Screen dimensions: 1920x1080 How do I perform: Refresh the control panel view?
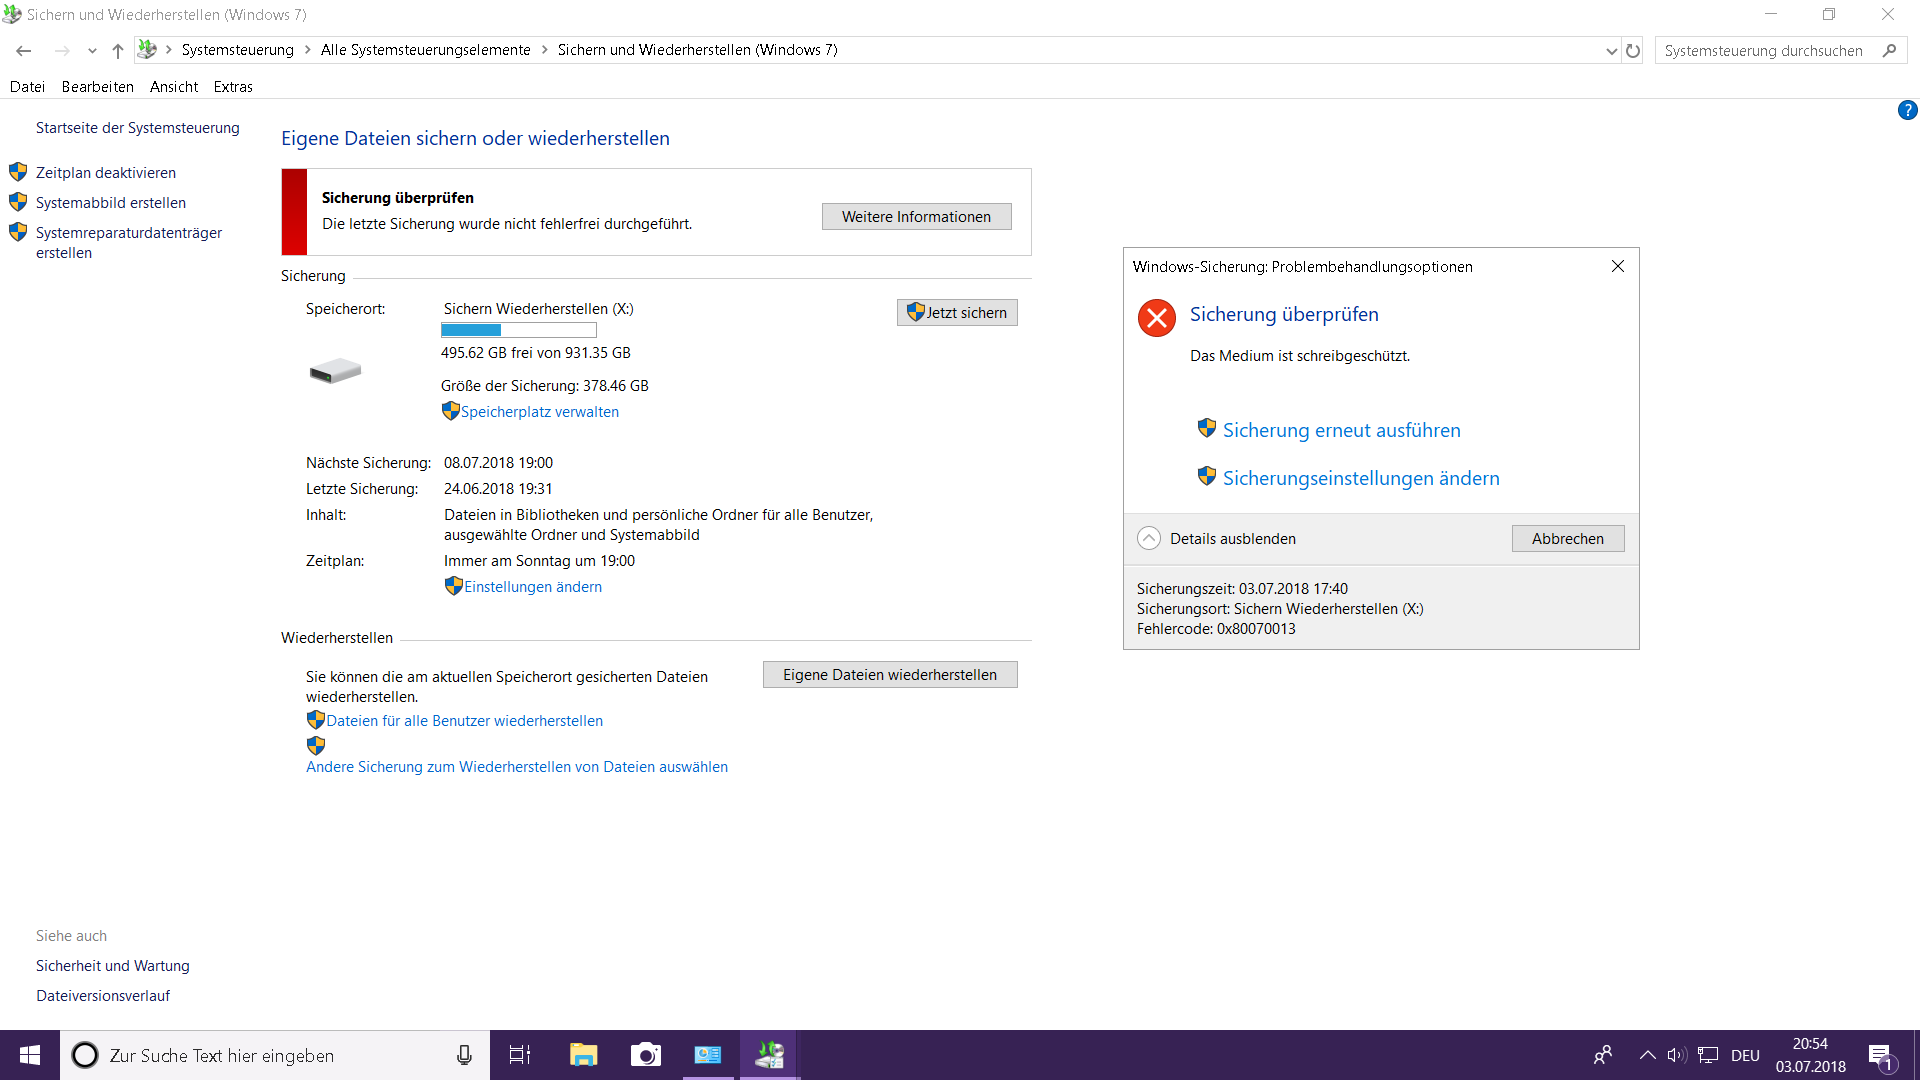[1633, 51]
